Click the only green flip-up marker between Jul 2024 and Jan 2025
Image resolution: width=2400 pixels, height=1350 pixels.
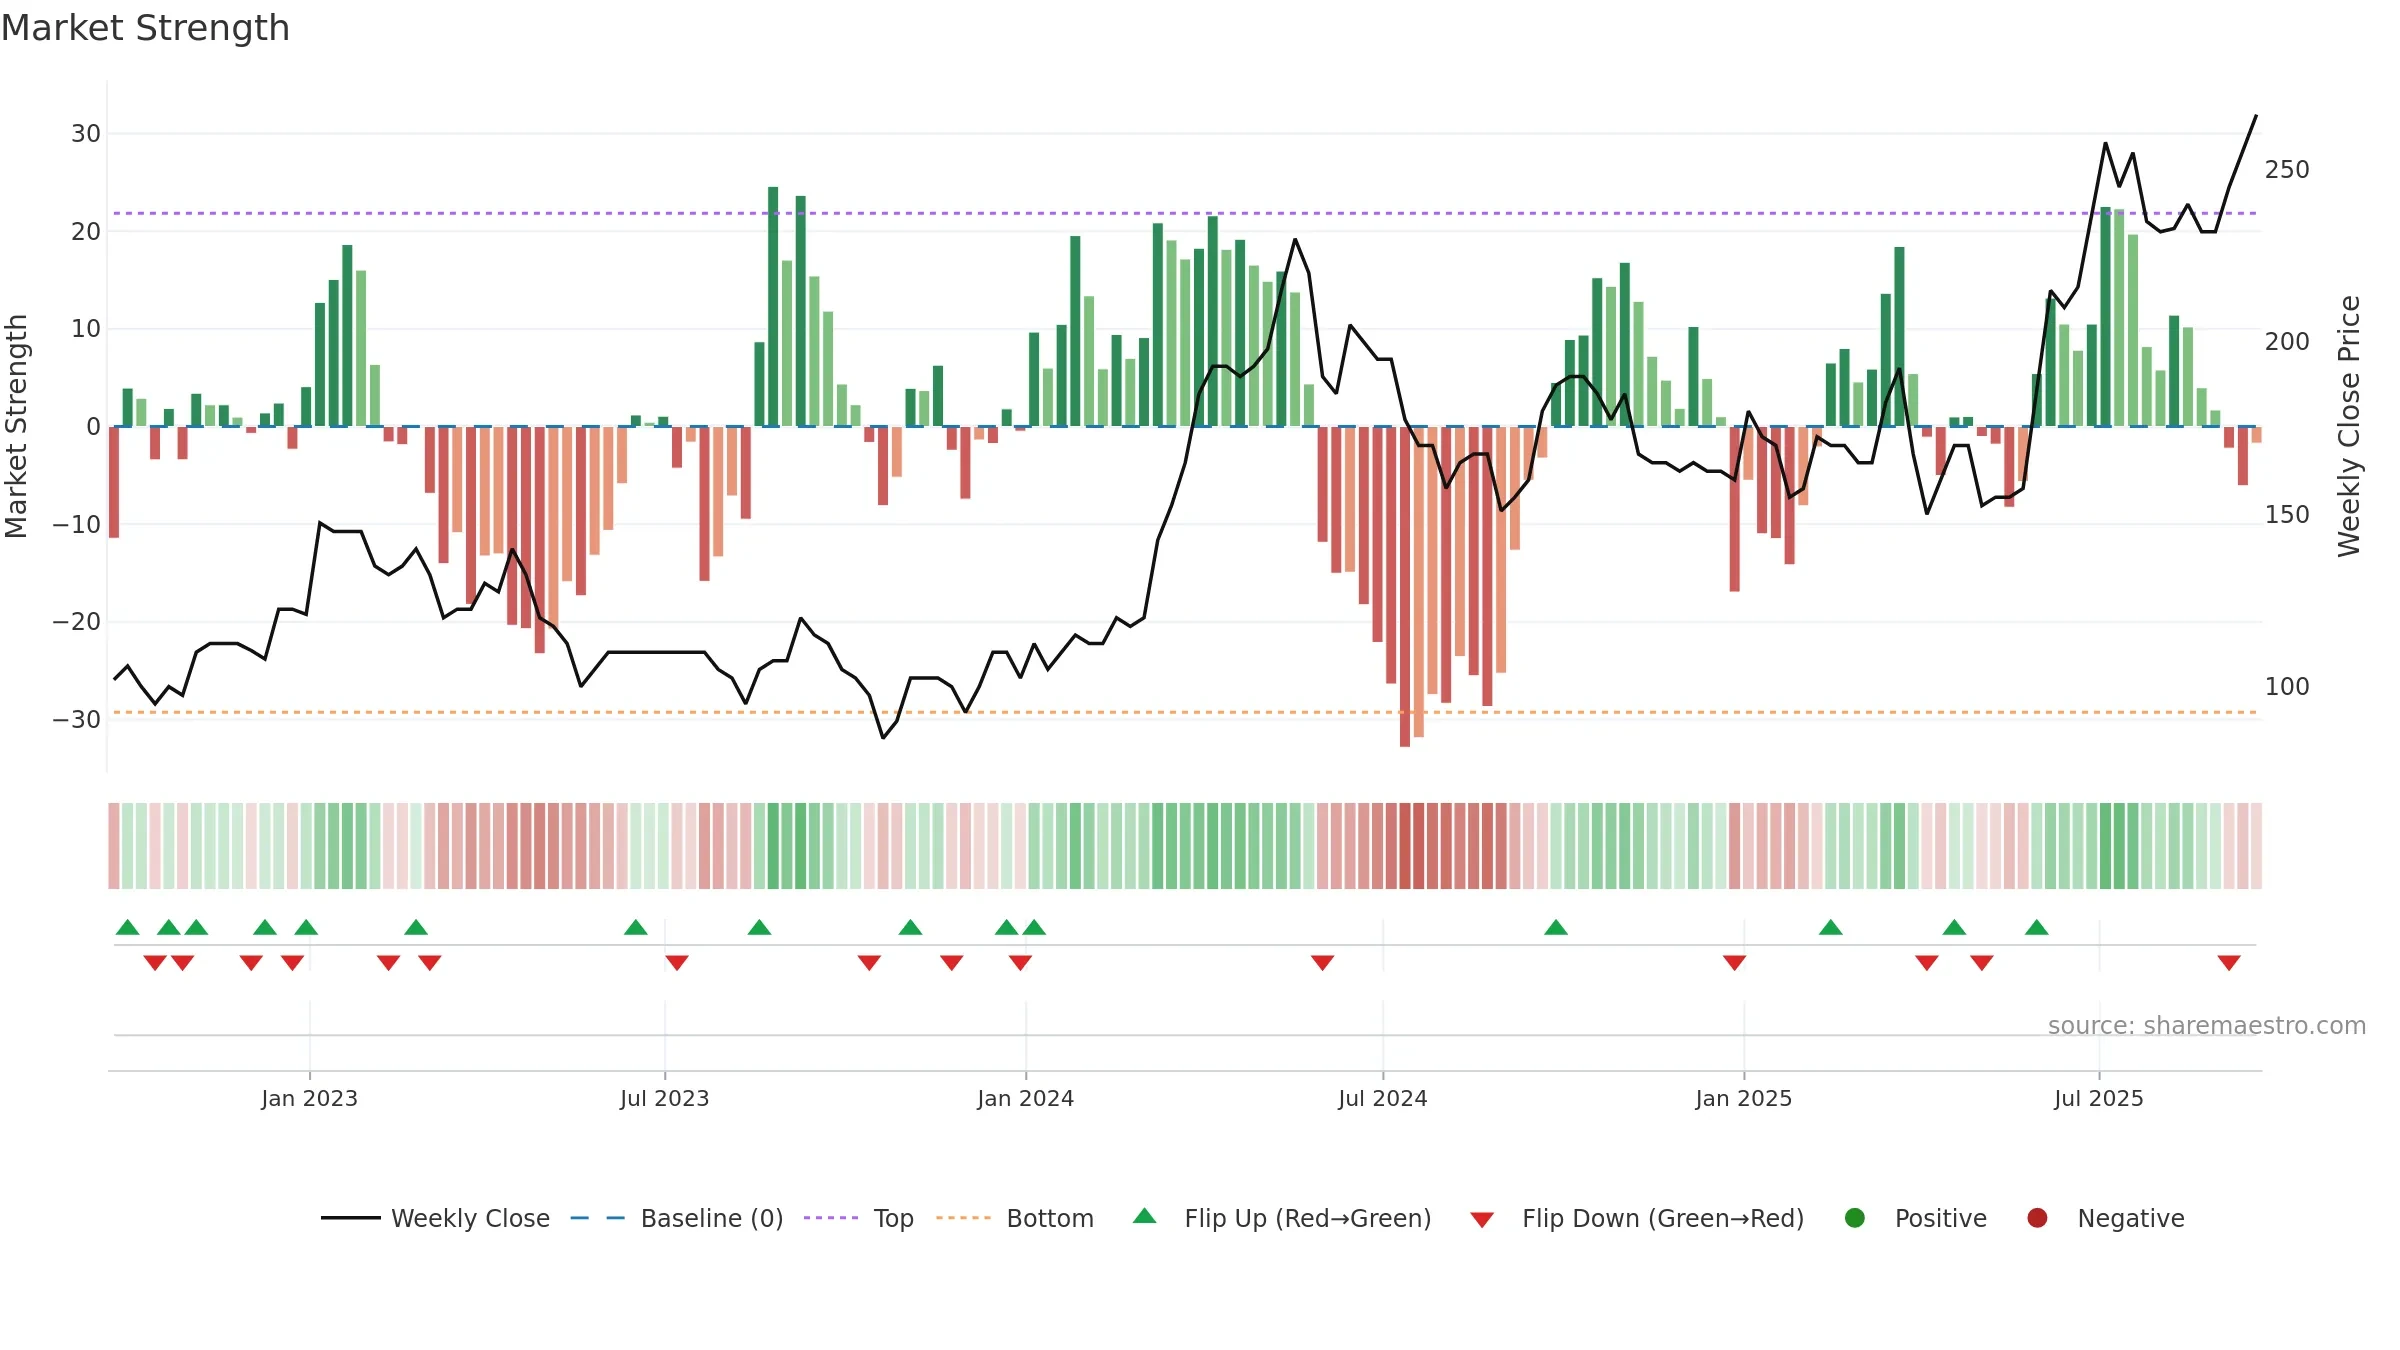[x=1556, y=927]
